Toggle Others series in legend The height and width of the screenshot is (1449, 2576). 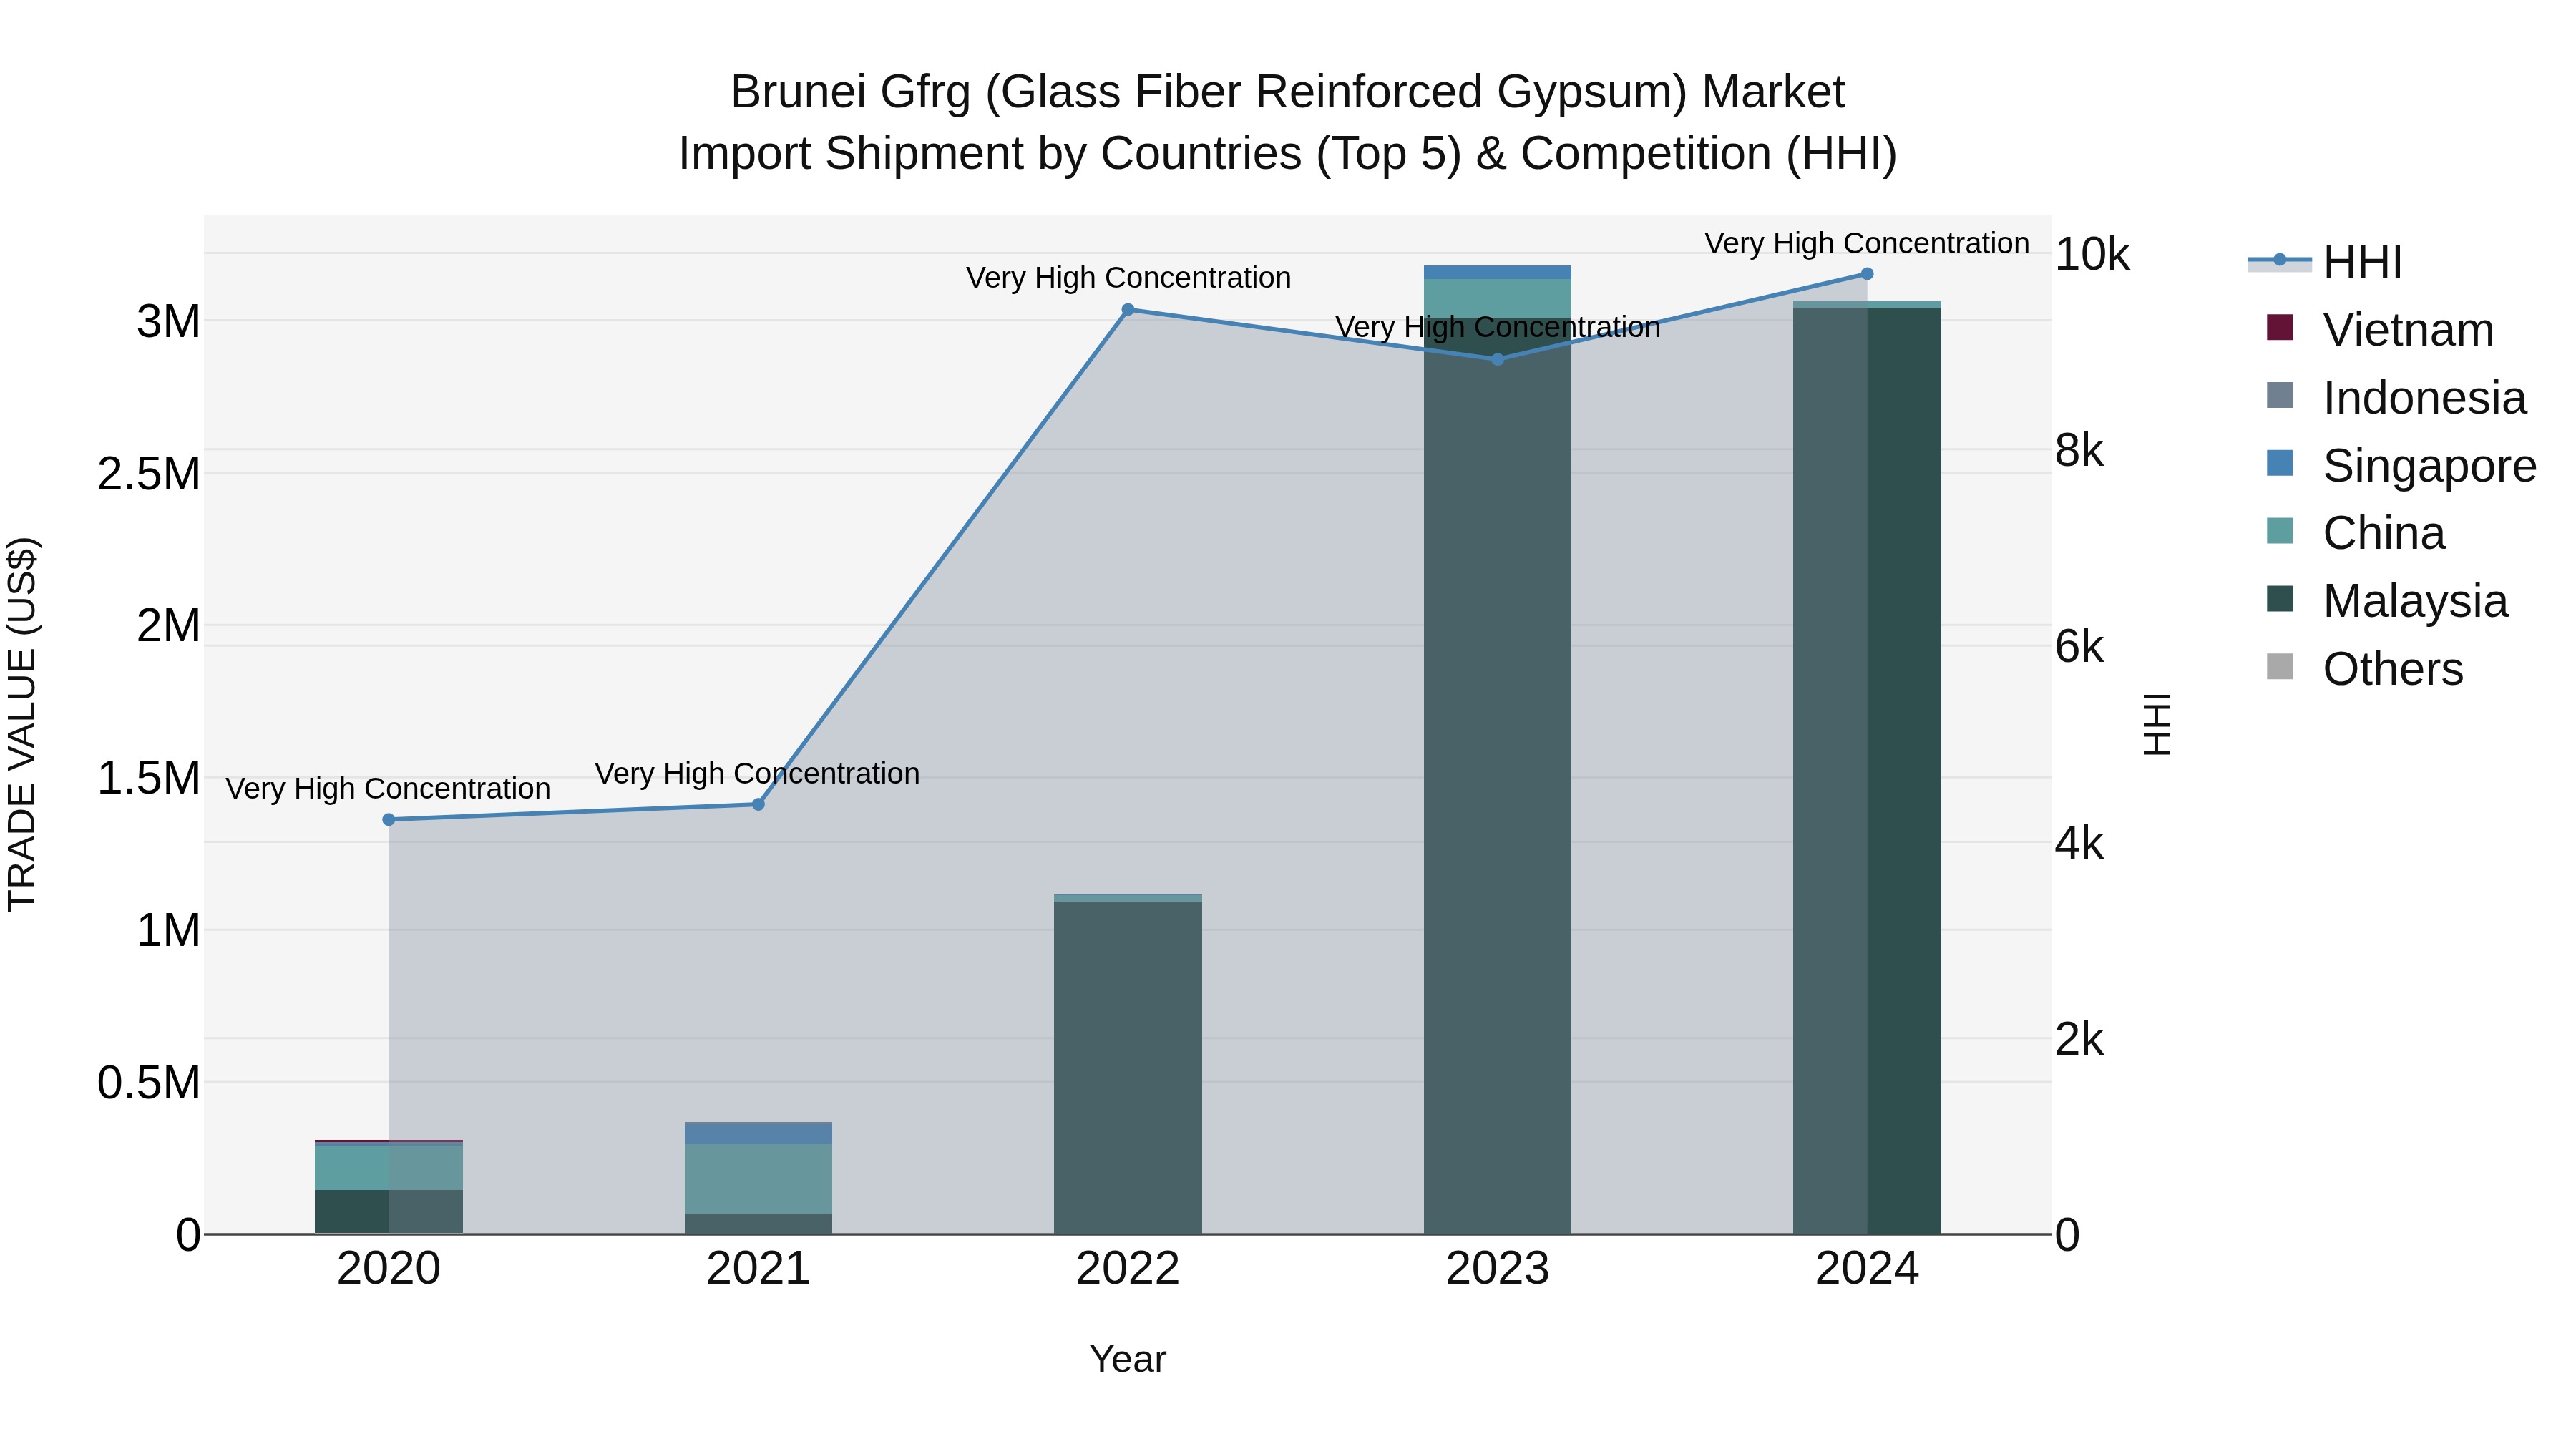click(2364, 669)
